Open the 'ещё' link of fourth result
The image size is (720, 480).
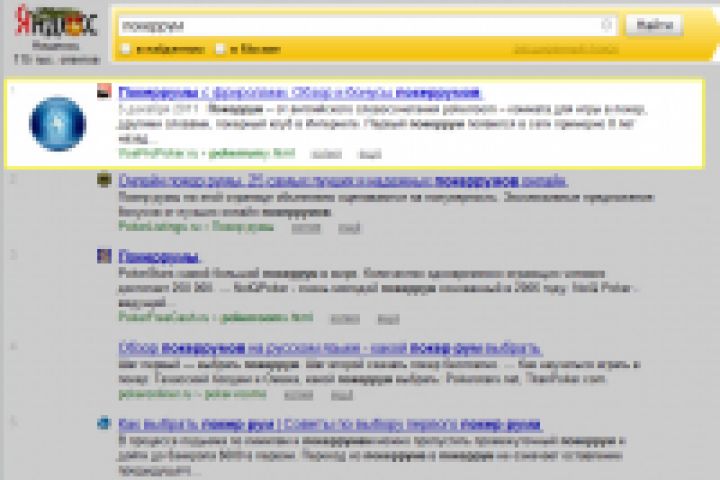click(342, 395)
